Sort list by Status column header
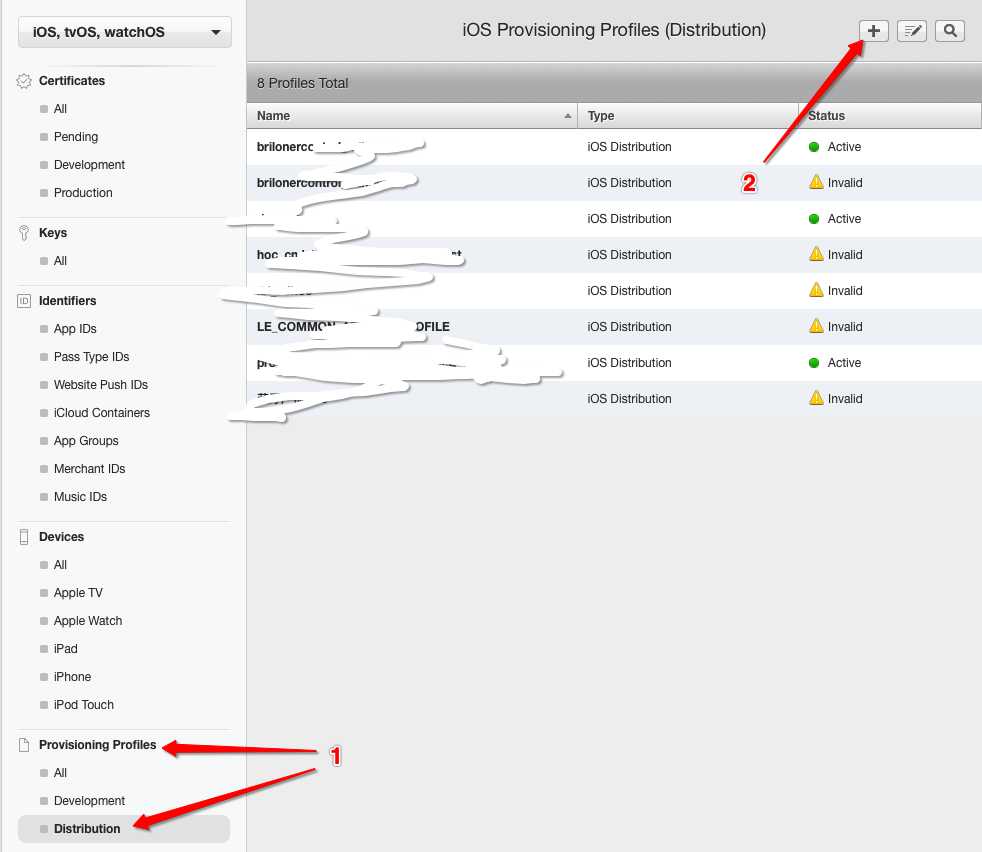Image resolution: width=982 pixels, height=852 pixels. pos(888,116)
